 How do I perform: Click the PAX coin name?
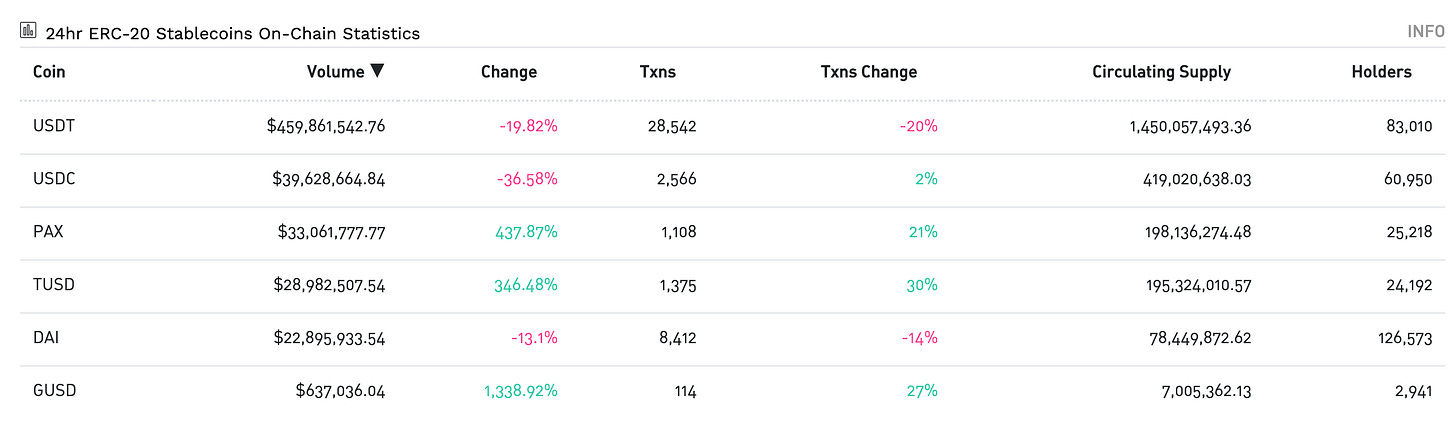(x=47, y=232)
